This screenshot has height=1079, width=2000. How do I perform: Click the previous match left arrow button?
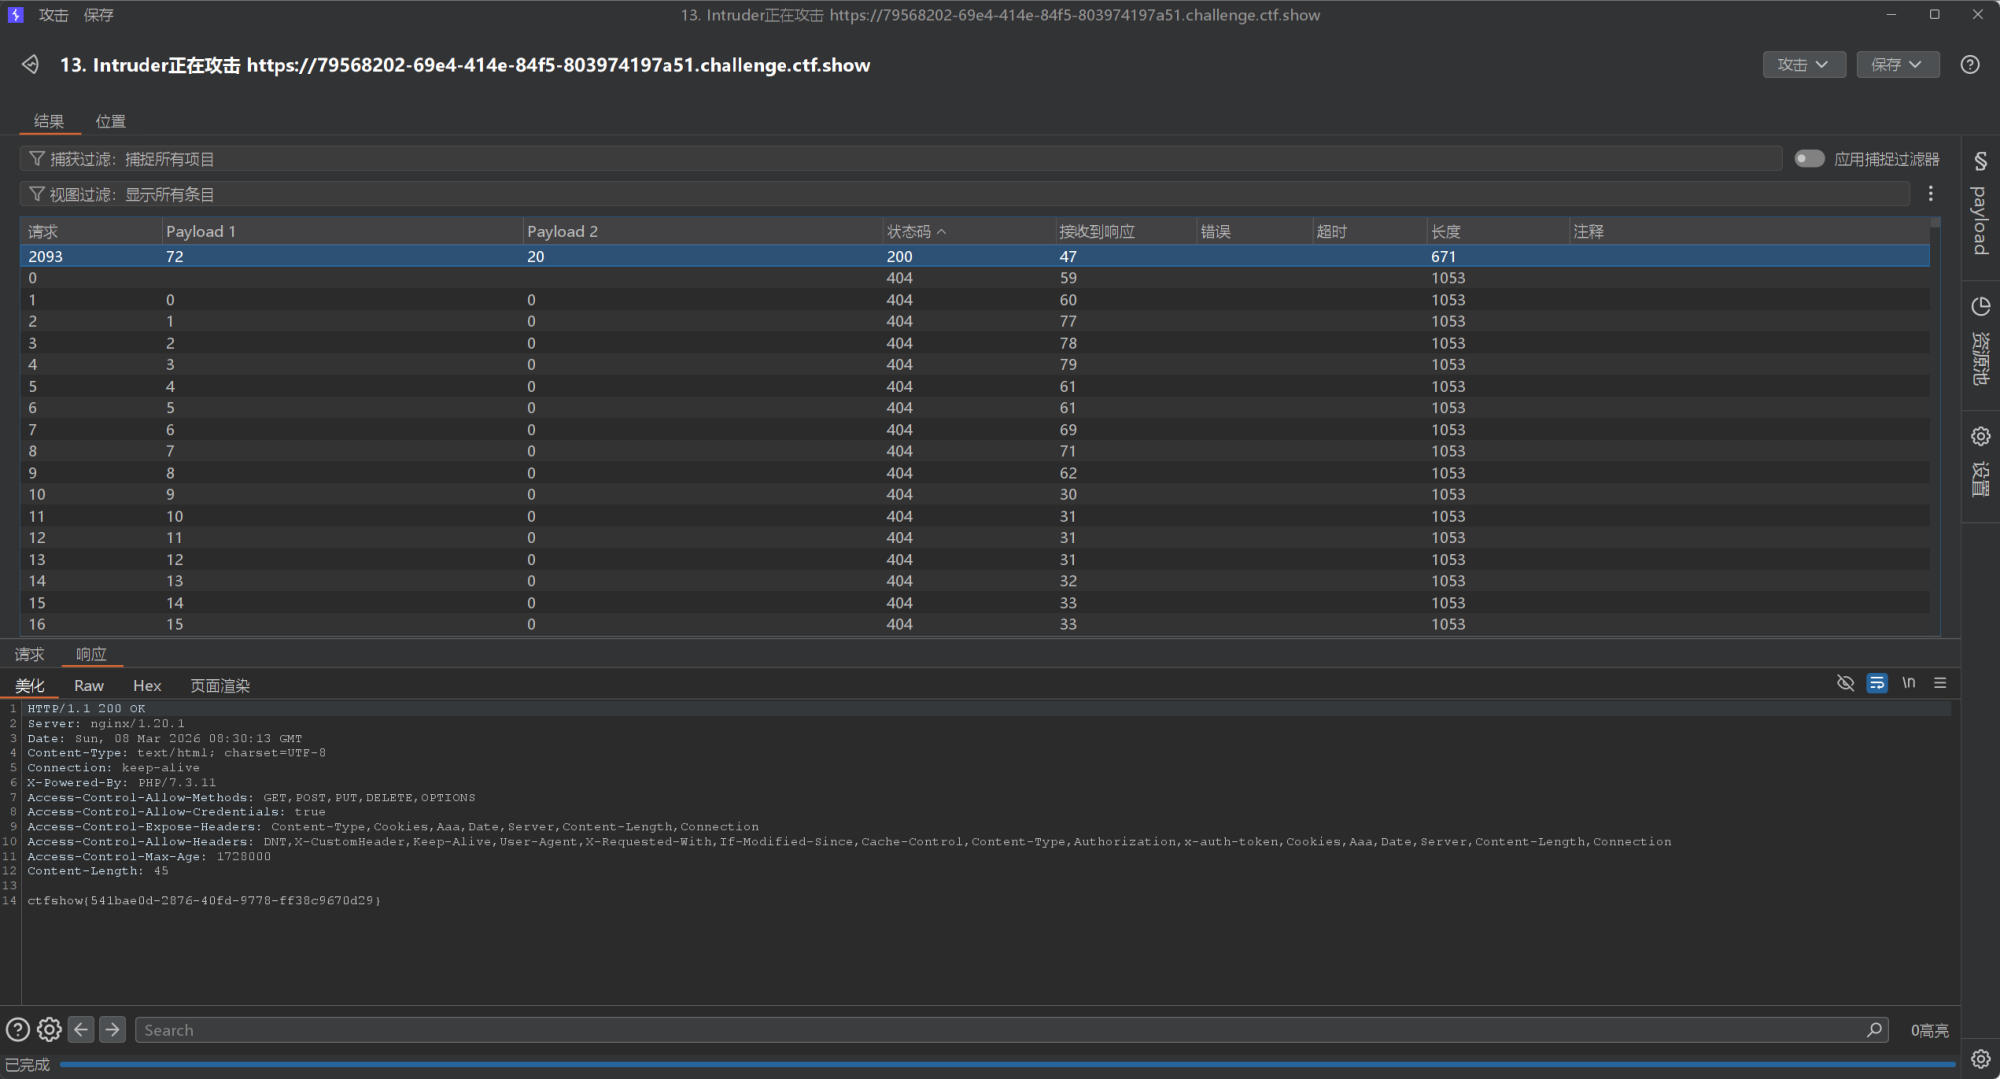click(x=81, y=1030)
